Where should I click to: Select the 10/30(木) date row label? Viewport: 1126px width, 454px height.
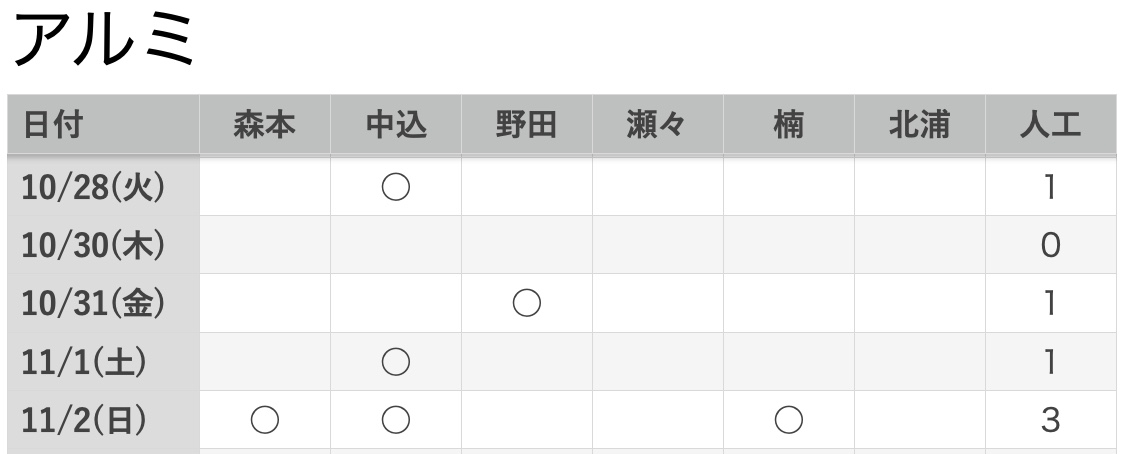(93, 245)
